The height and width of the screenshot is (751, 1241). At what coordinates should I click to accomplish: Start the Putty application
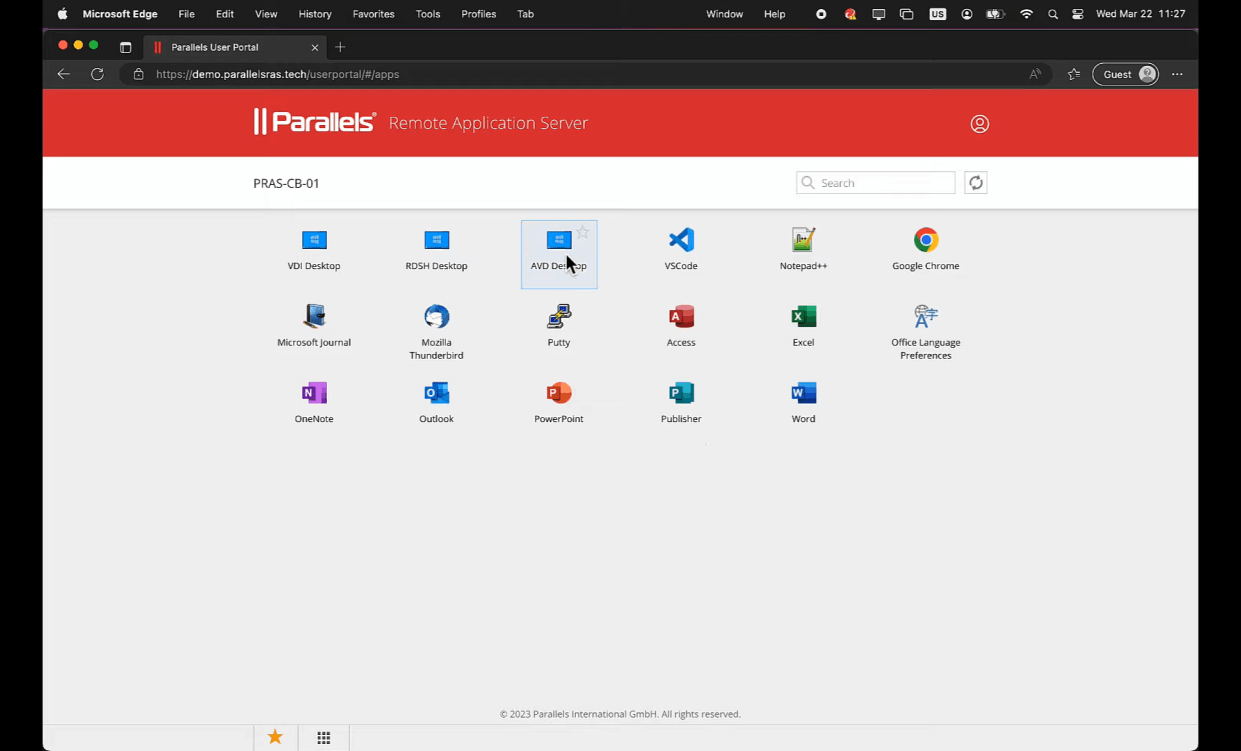[558, 318]
